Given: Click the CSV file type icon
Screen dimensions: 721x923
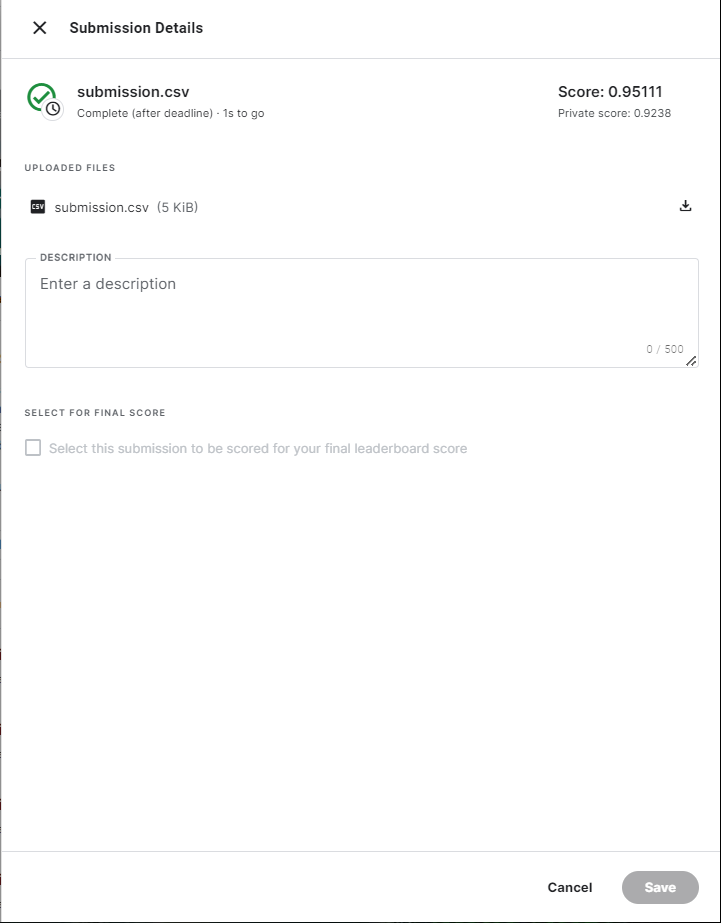Looking at the screenshot, I should tap(37, 207).
